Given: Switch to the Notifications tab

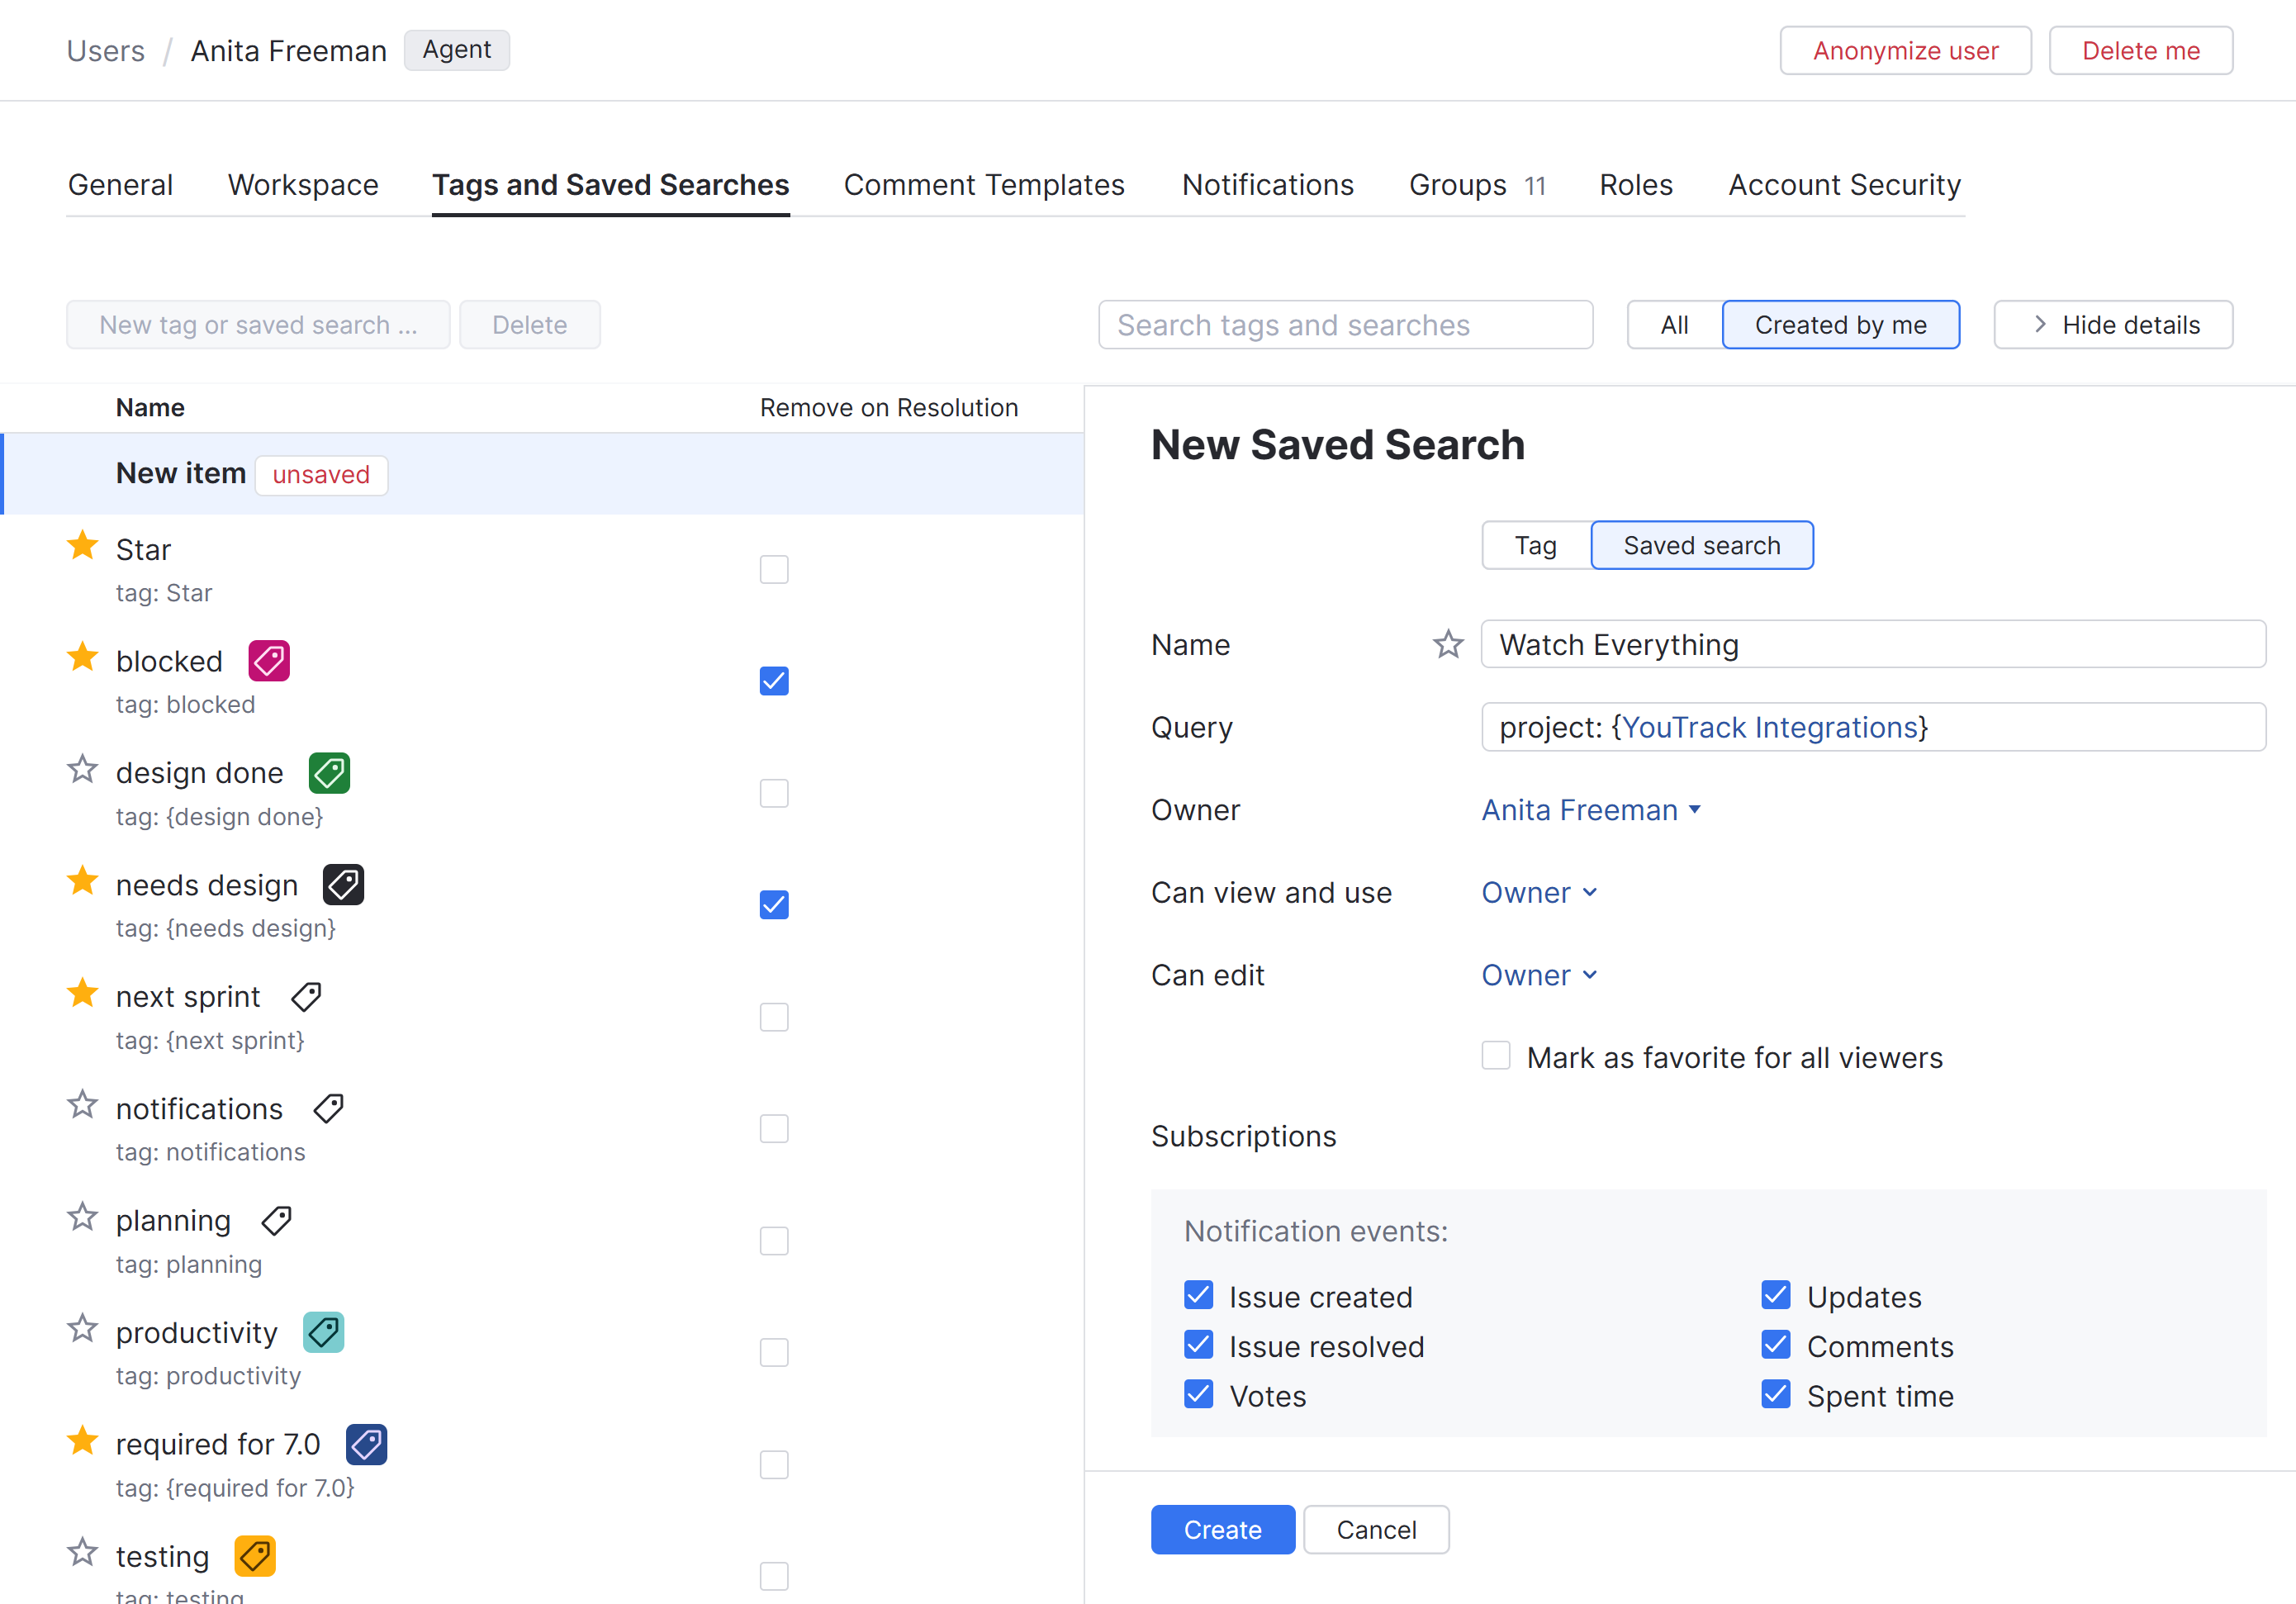Looking at the screenshot, I should click(x=1267, y=185).
